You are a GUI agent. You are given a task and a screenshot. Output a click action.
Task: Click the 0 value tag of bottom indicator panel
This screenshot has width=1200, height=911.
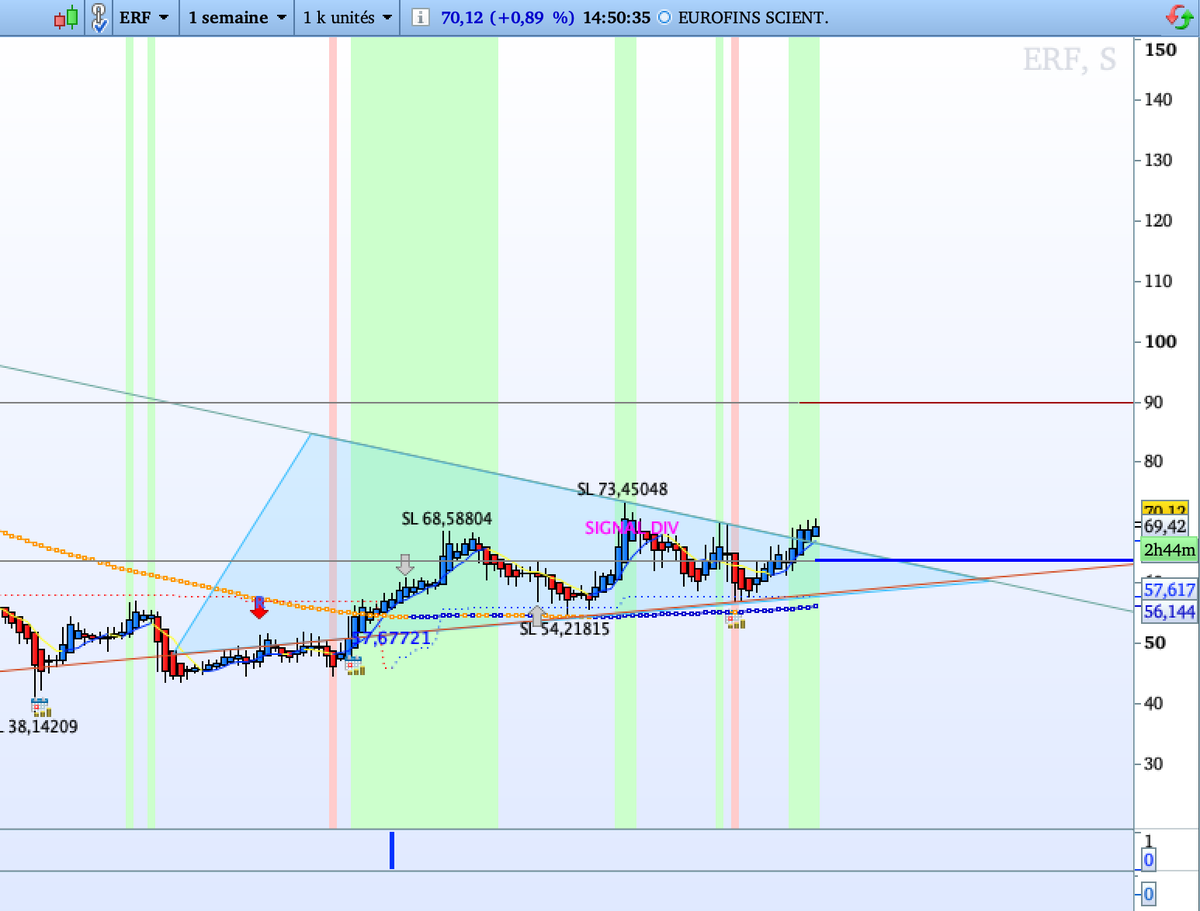point(1149,894)
